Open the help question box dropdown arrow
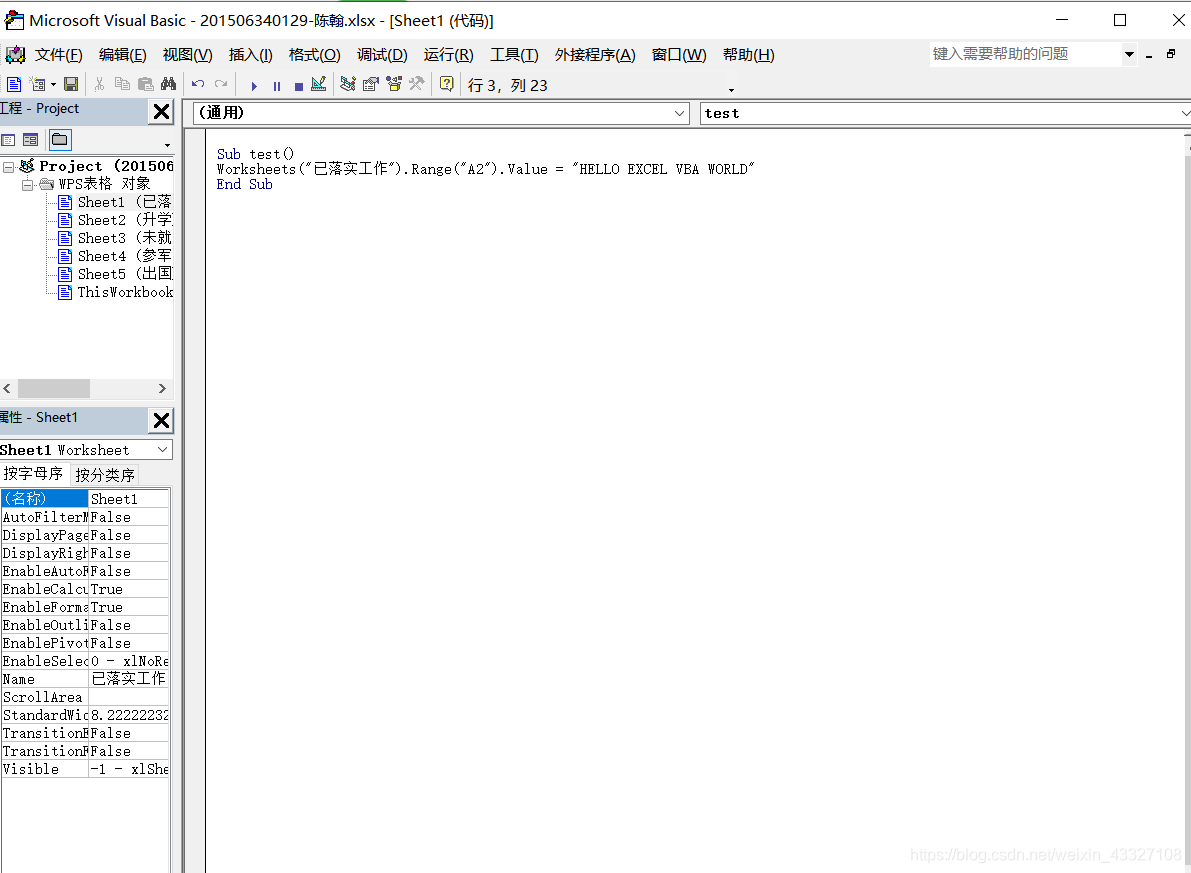1191x873 pixels. pyautogui.click(x=1129, y=54)
